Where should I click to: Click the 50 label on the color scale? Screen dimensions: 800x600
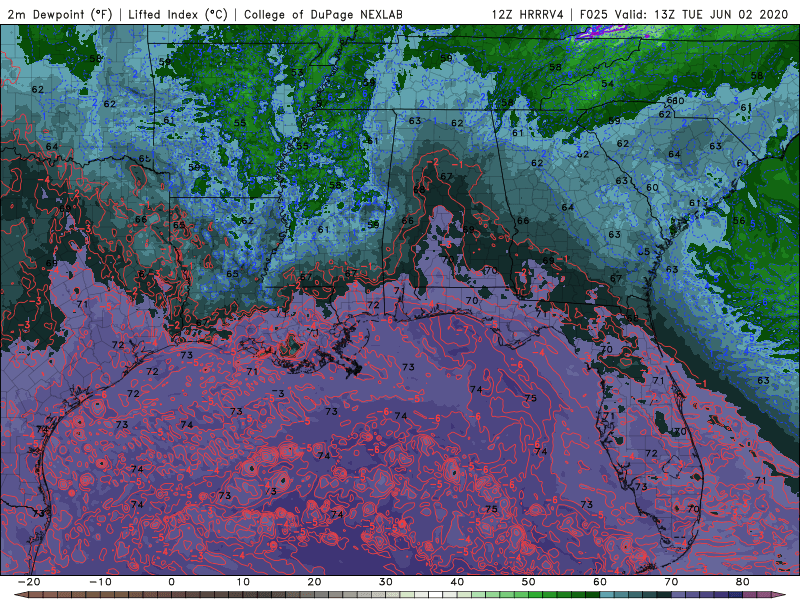(529, 582)
